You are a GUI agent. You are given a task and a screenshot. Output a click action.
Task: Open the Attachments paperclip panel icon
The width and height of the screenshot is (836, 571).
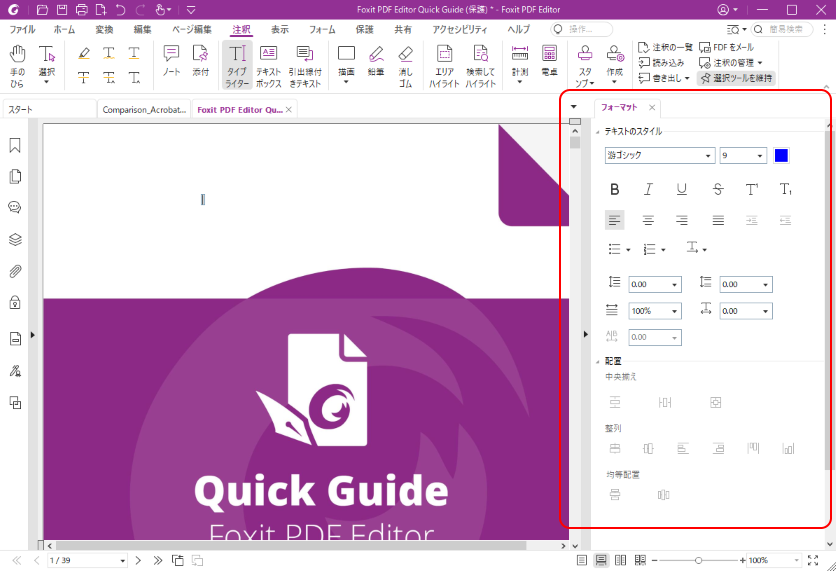pos(15,271)
